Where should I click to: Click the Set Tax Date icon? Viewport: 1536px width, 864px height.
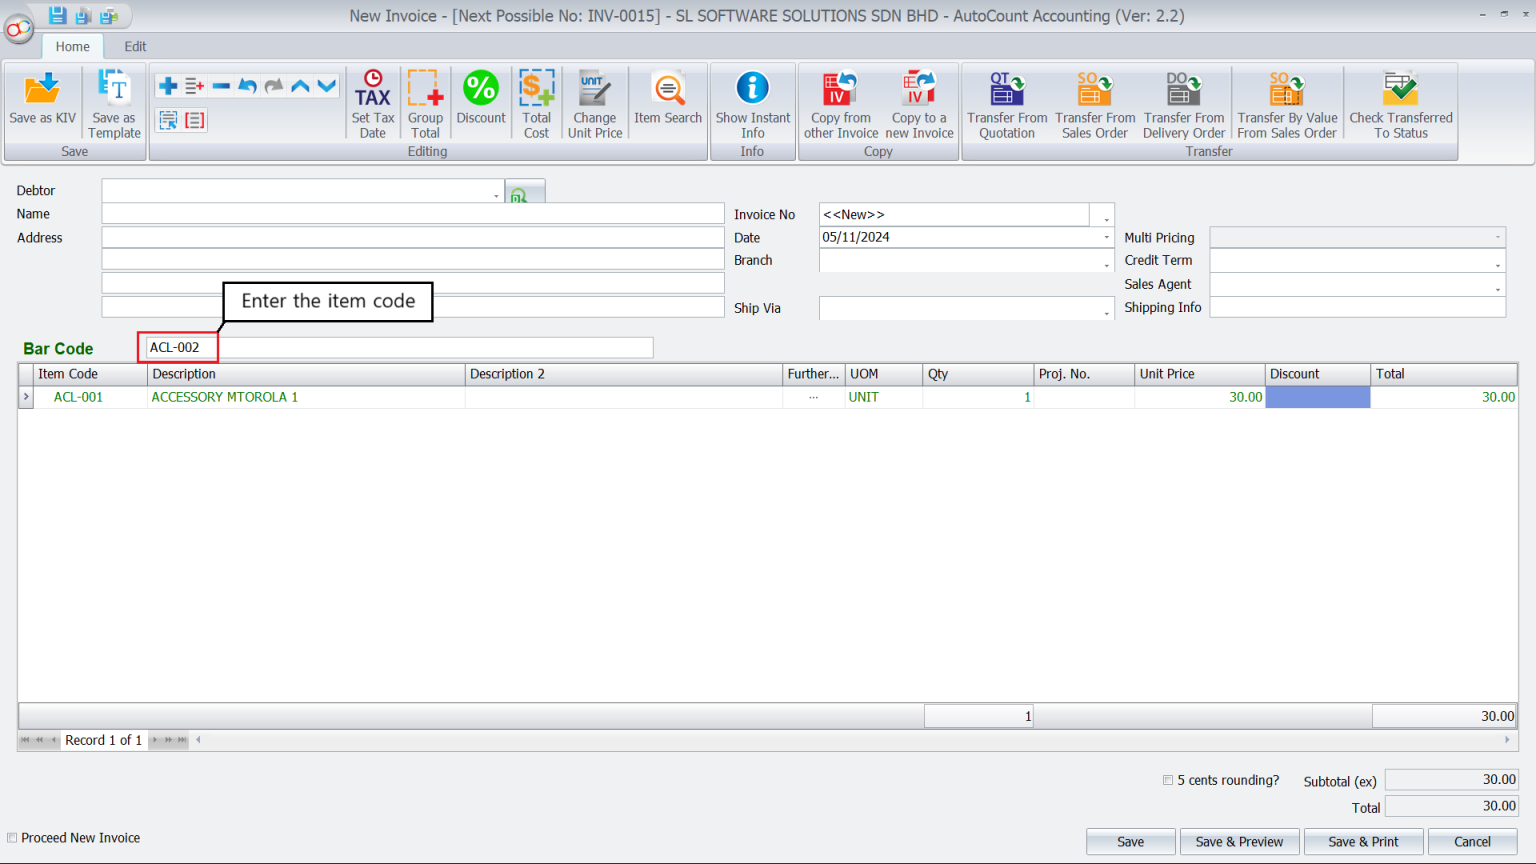click(372, 100)
